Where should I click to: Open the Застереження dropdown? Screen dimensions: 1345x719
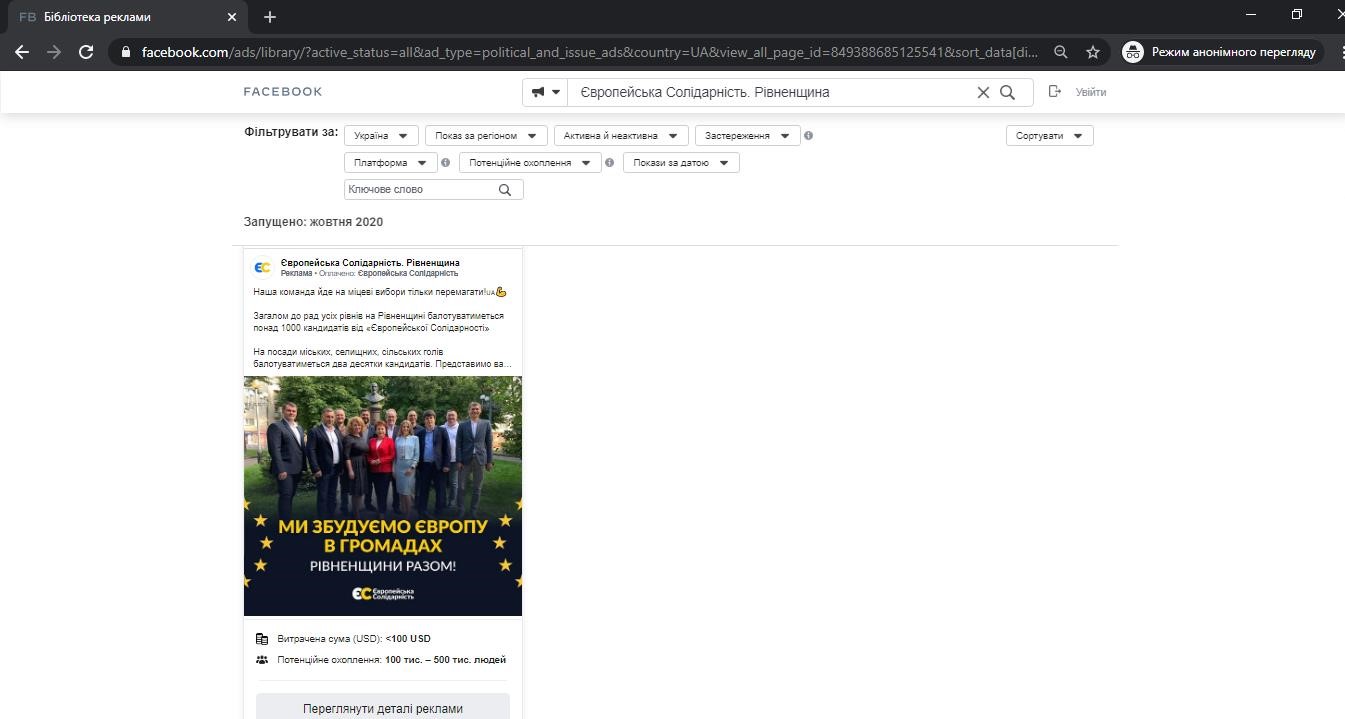[x=748, y=135]
